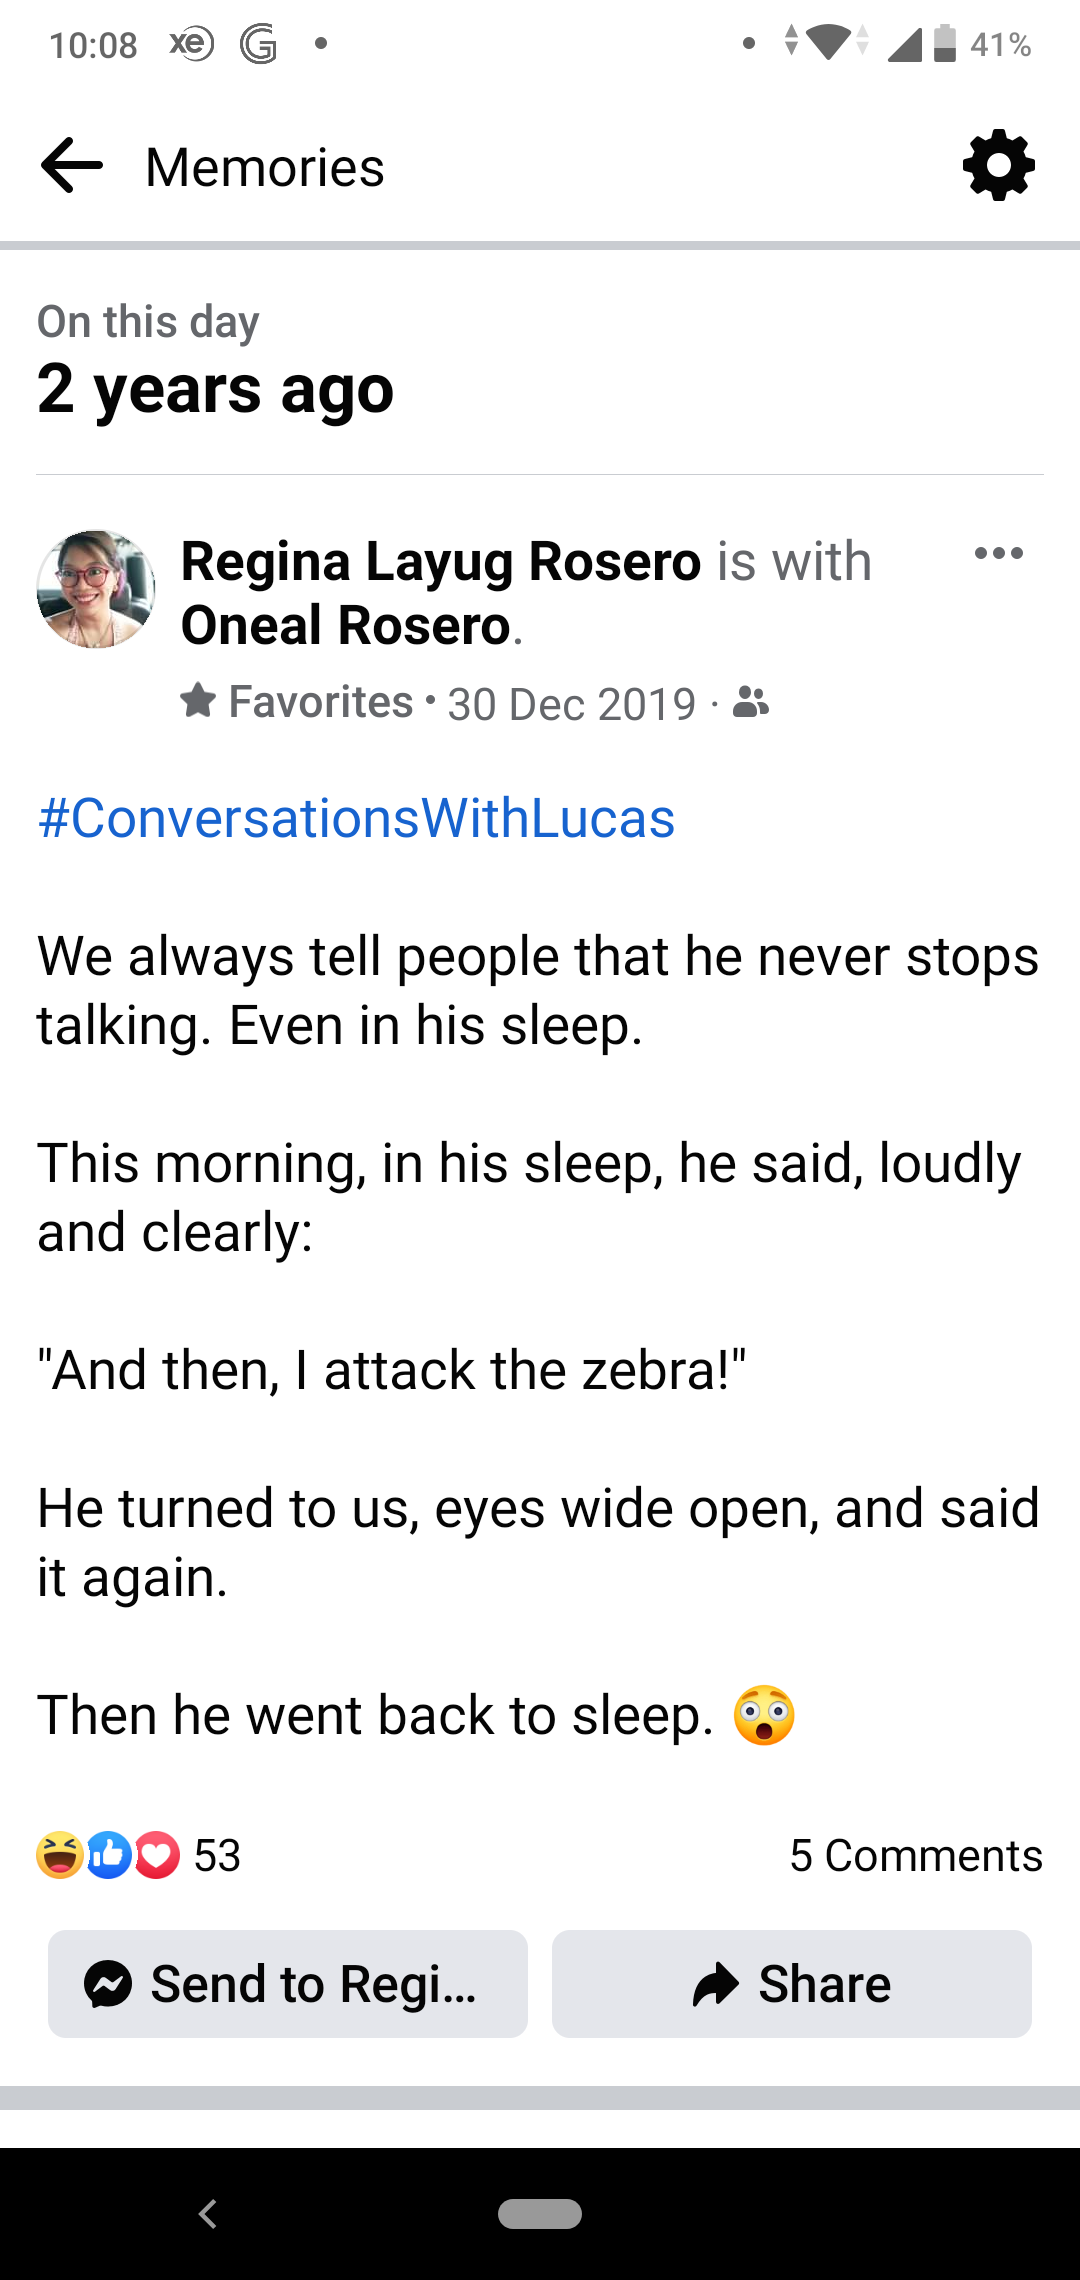
Task: Open Regina Layug Rosero's profile name link
Action: click(x=441, y=561)
